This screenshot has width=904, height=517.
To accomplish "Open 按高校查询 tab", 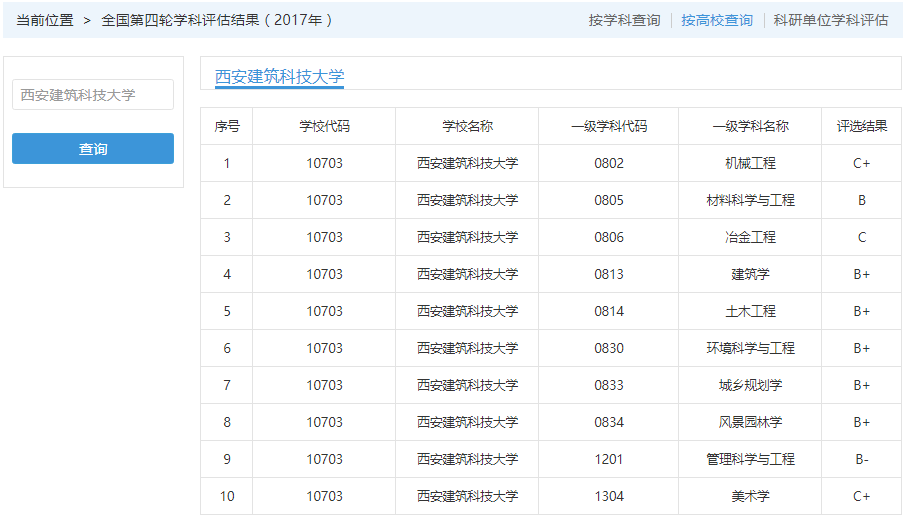I will pos(717,20).
